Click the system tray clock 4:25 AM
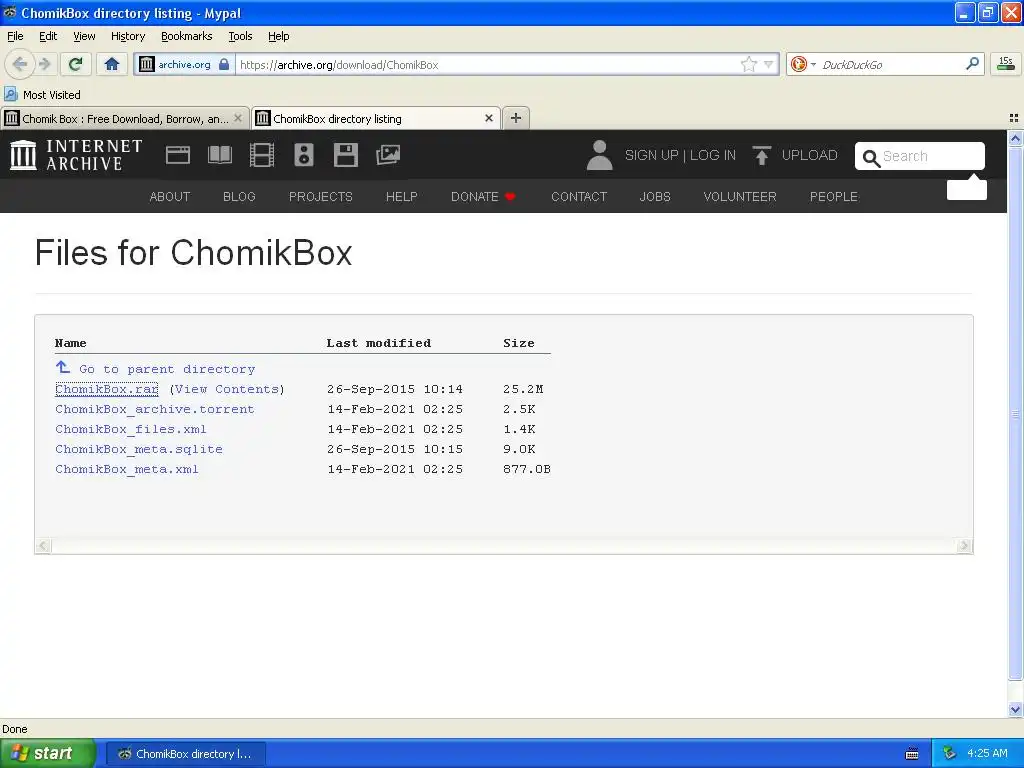Viewport: 1024px width, 768px height. (x=987, y=753)
